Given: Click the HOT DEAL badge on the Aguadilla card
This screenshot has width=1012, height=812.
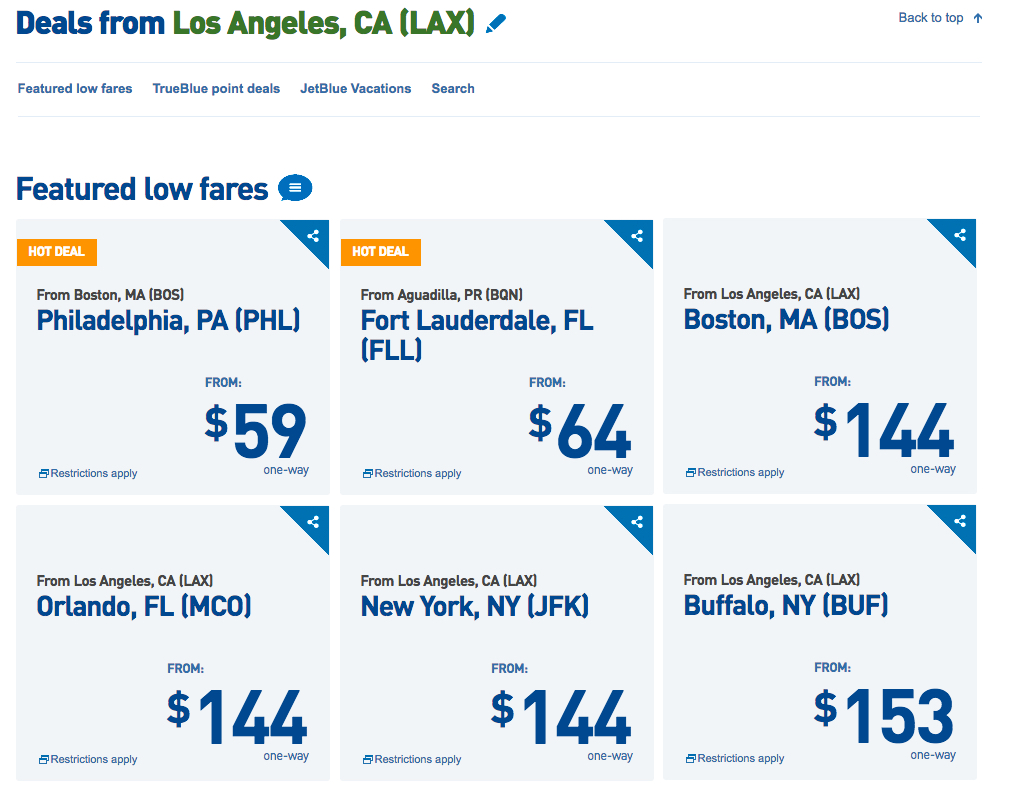Looking at the screenshot, I should 380,252.
